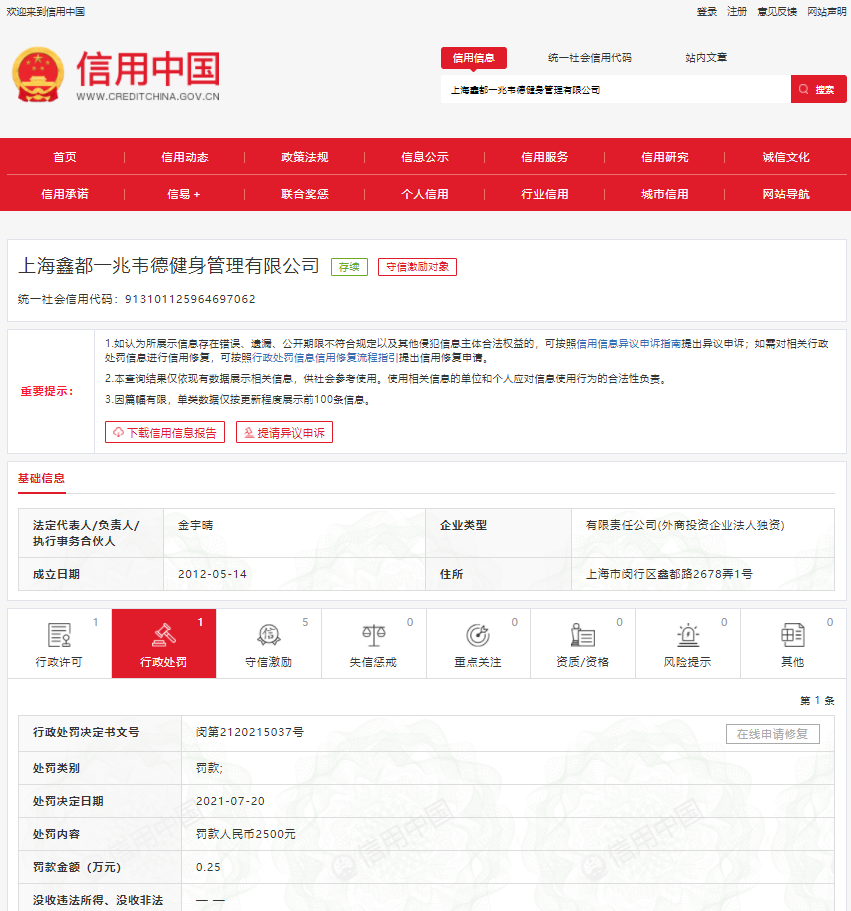Click the pencil icon on 提请异议申诉
The image size is (851, 911).
pyautogui.click(x=249, y=432)
